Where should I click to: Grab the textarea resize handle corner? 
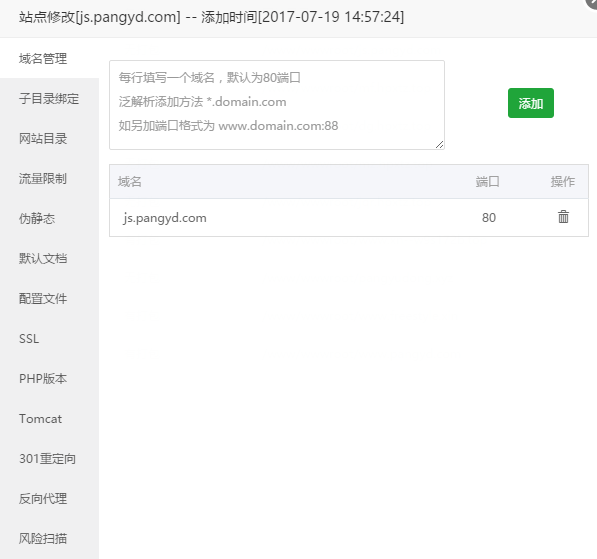(x=440, y=145)
